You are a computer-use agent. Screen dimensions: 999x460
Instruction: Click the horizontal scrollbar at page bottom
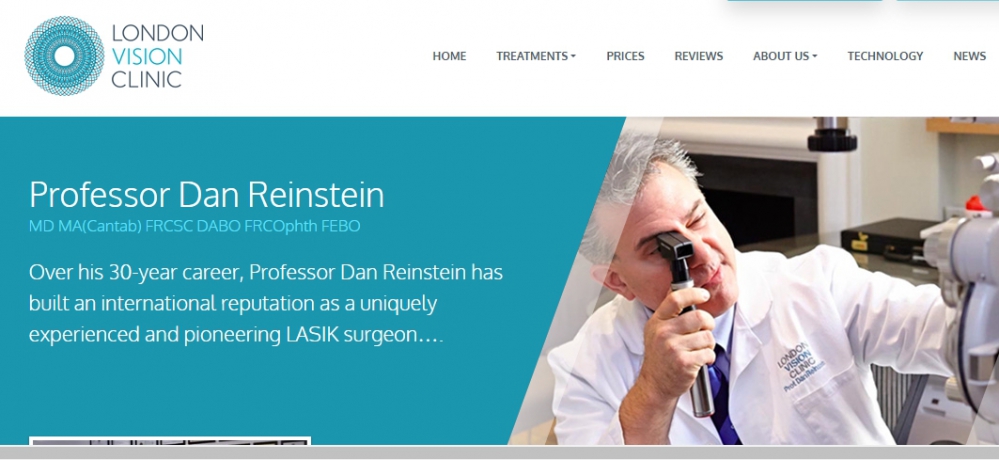(500, 452)
